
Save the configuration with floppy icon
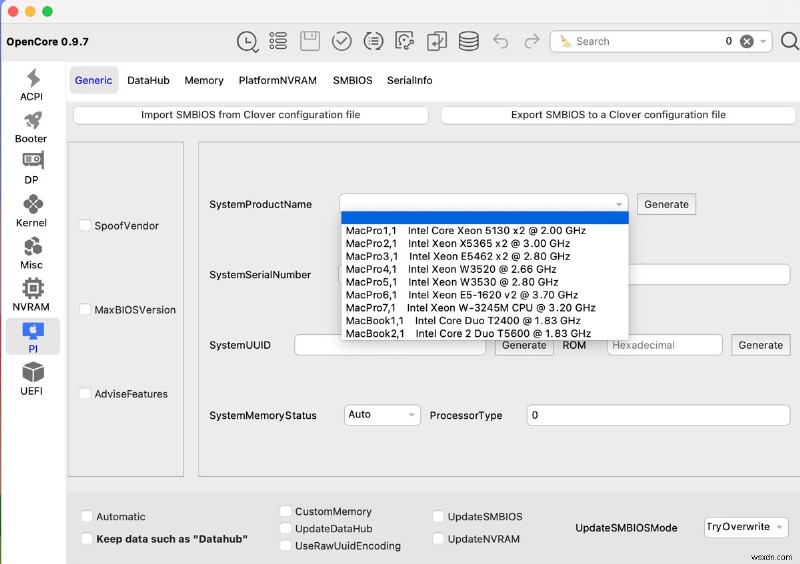pyautogui.click(x=310, y=41)
